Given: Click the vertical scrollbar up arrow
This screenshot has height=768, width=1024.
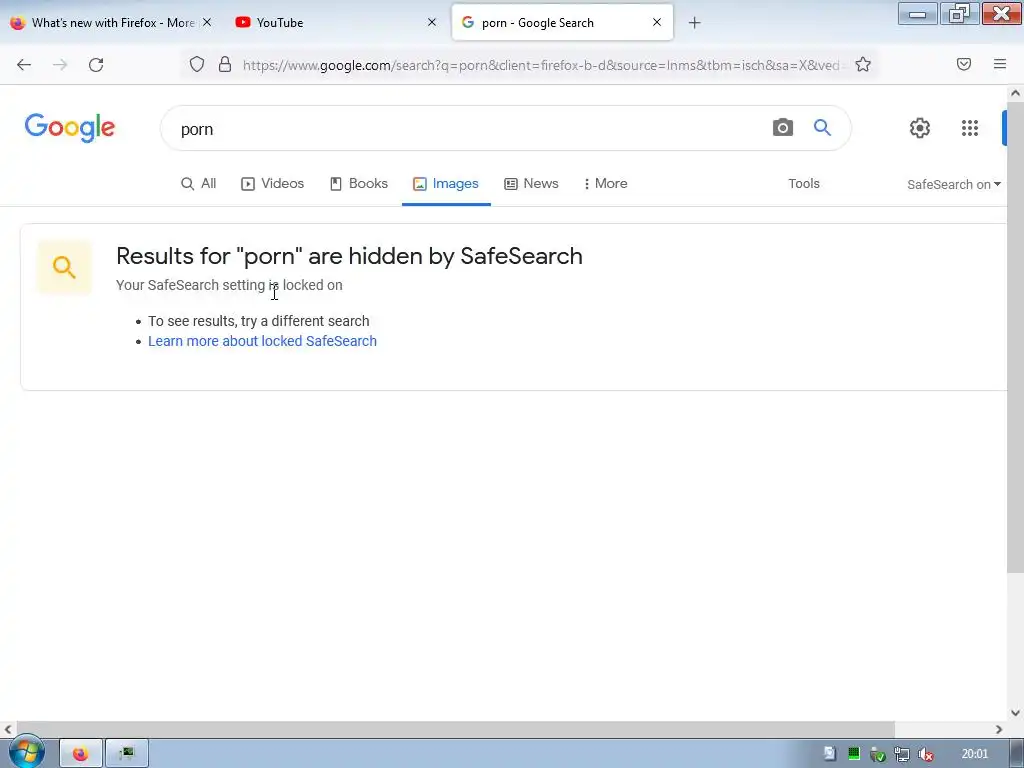Looking at the screenshot, I should (x=1015, y=93).
